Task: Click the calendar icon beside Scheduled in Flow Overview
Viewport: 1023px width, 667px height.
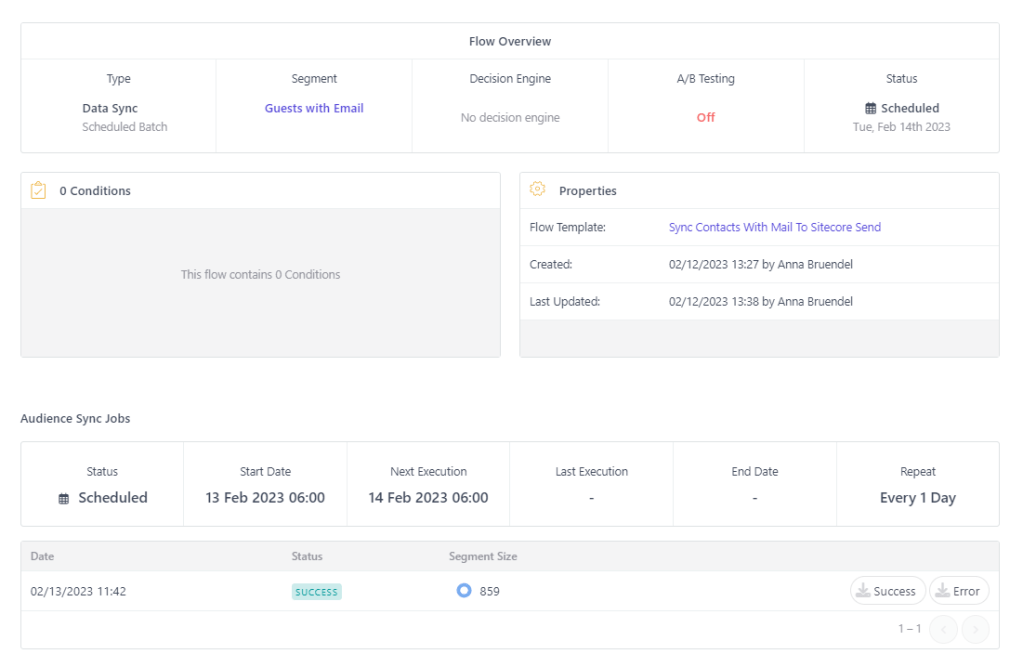Action: pyautogui.click(x=870, y=108)
